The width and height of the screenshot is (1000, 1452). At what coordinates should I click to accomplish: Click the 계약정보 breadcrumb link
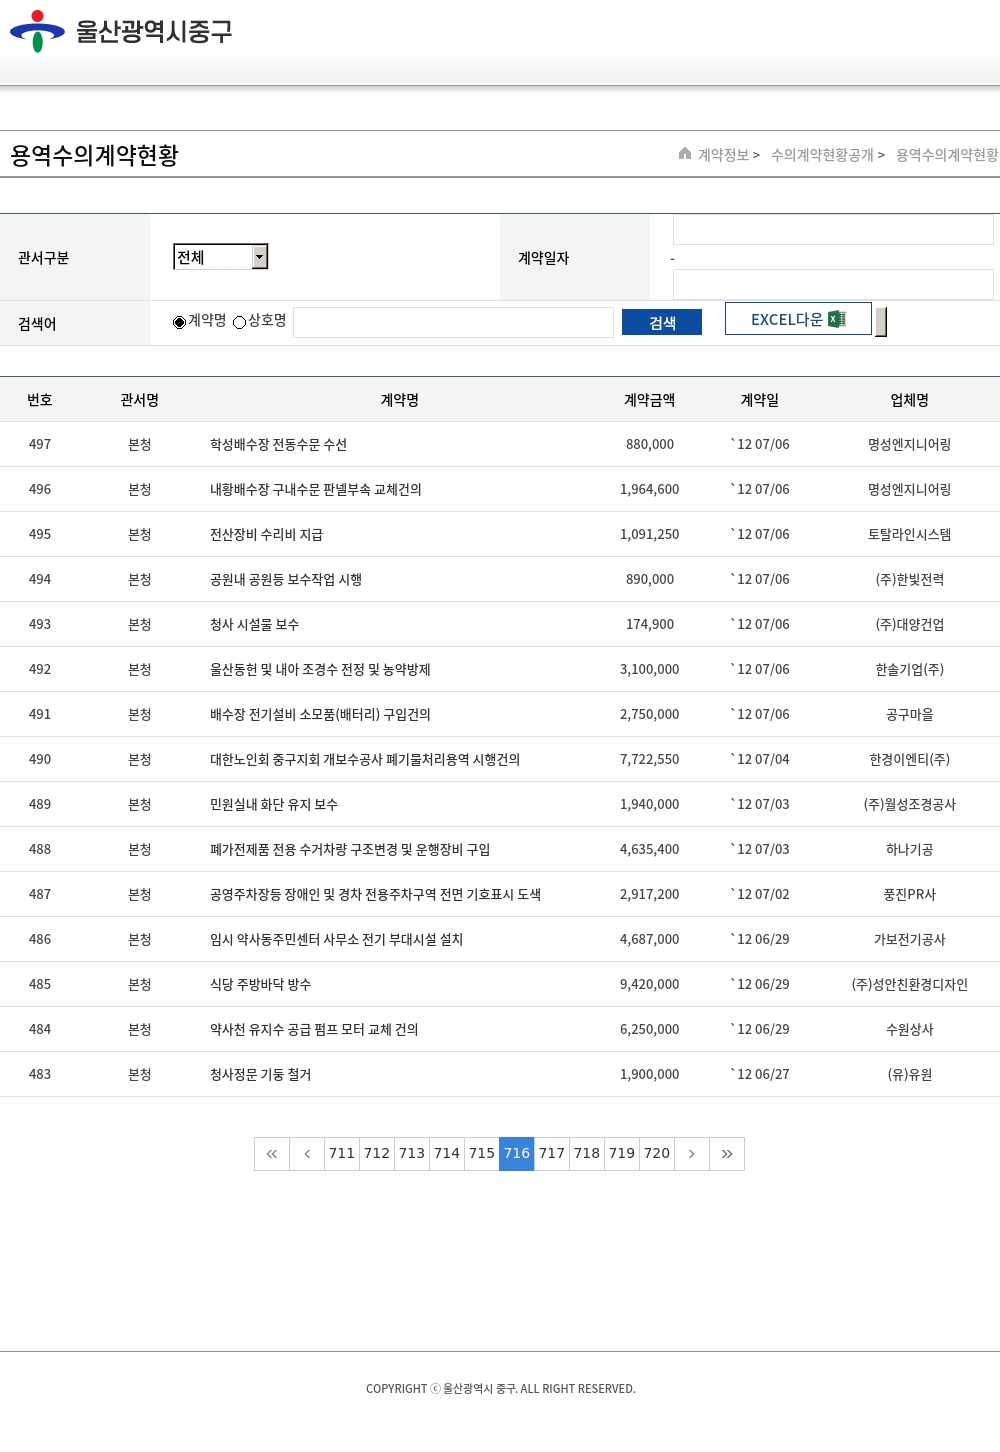click(x=723, y=155)
